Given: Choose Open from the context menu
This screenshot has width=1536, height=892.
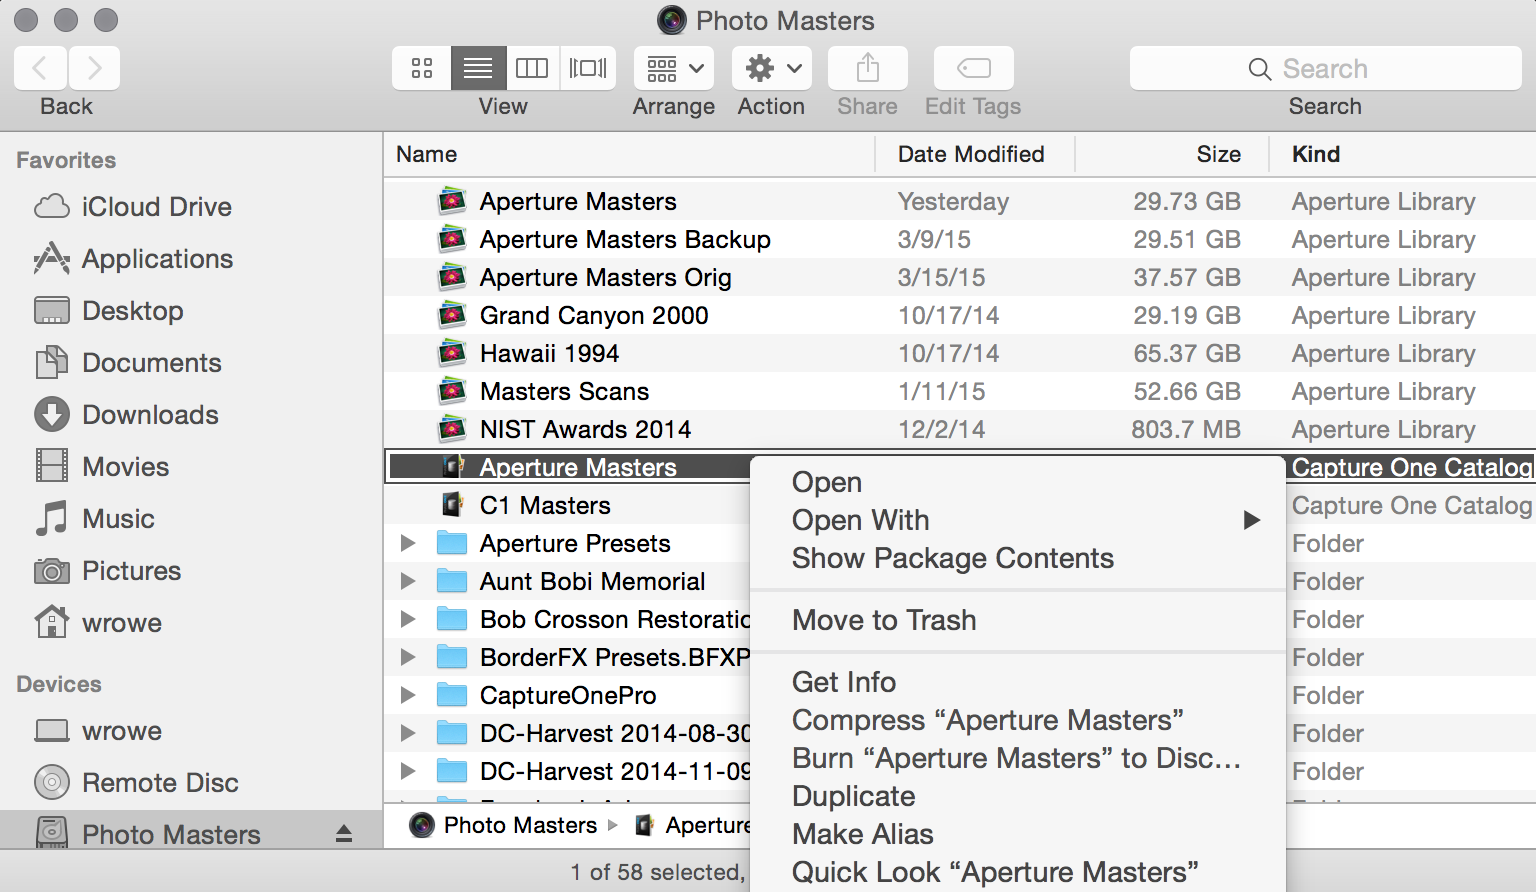Looking at the screenshot, I should (x=1018, y=482).
